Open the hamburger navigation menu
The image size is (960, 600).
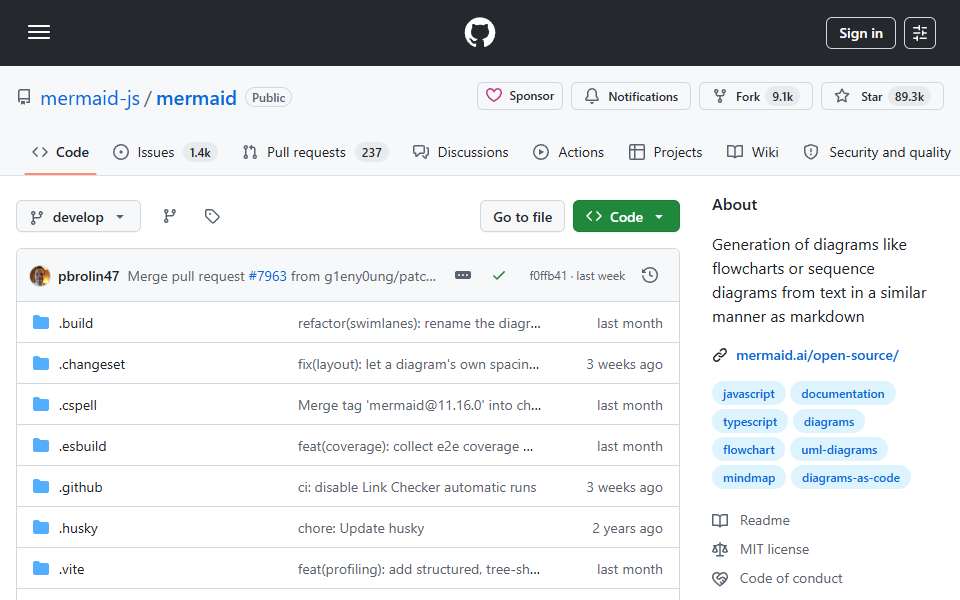coord(39,32)
